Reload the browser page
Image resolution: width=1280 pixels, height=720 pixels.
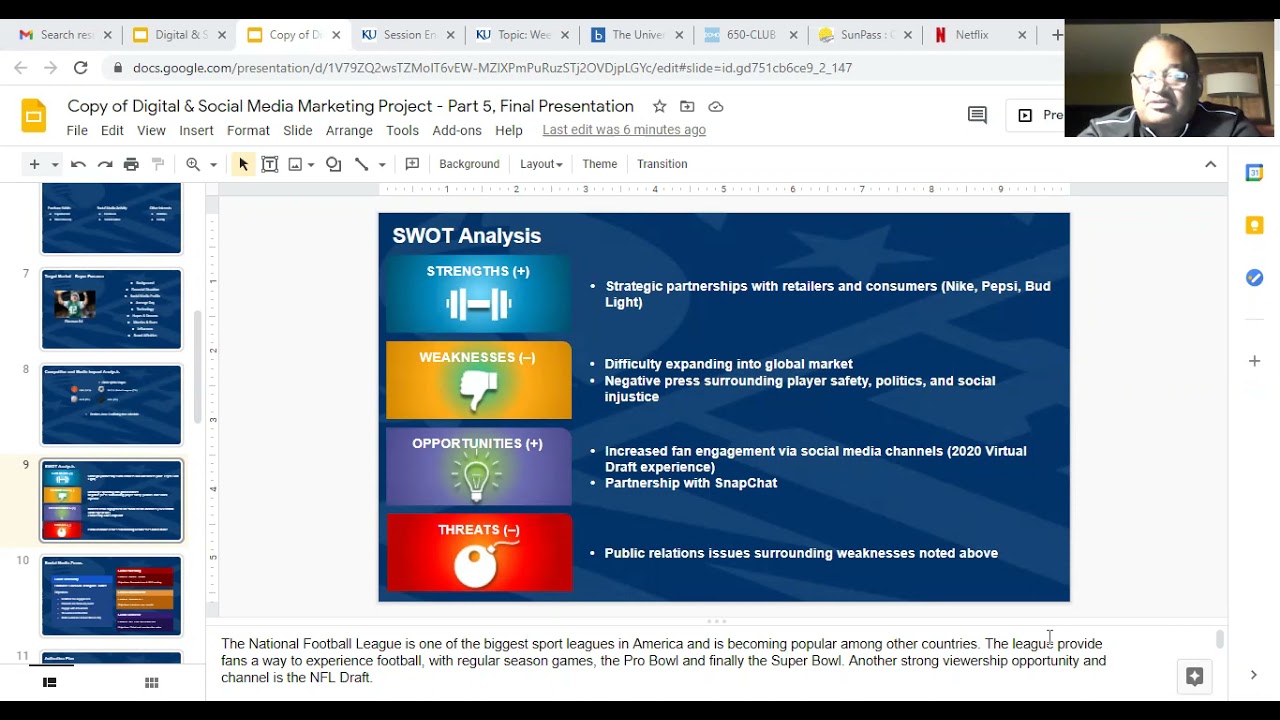coord(80,68)
